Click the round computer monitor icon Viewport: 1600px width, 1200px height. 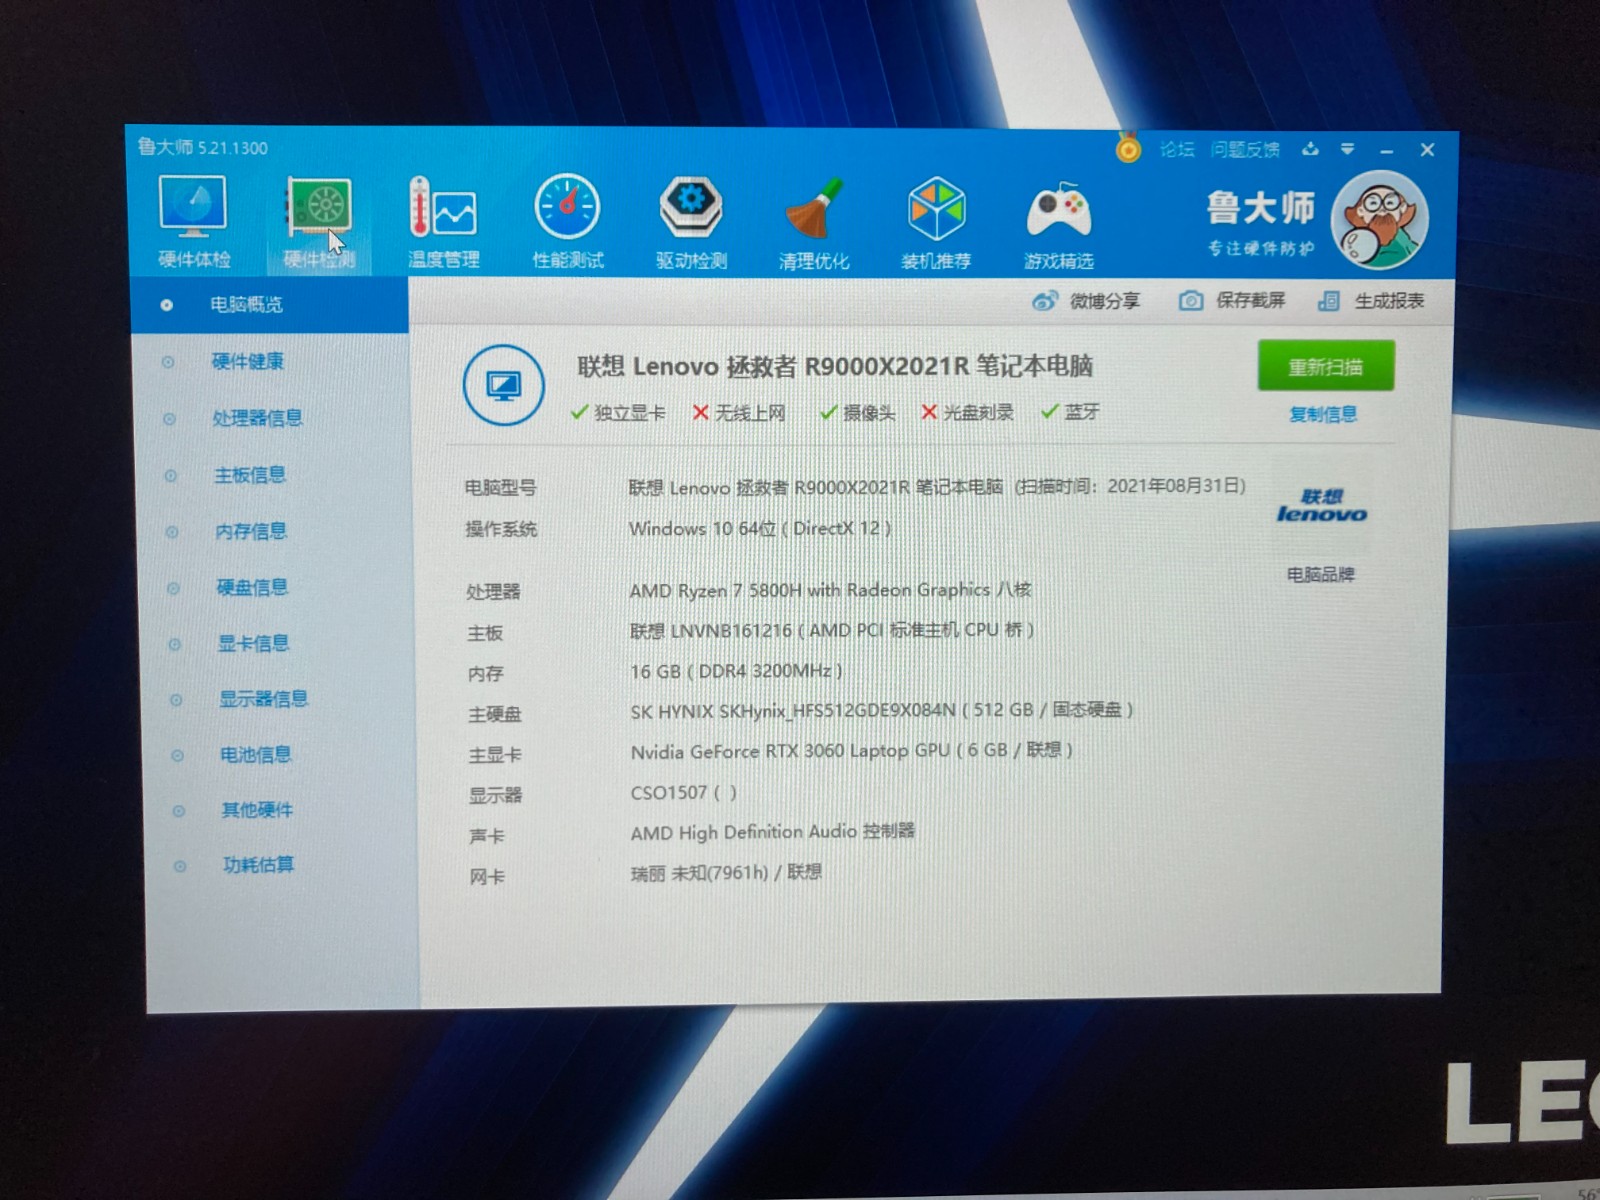point(504,385)
